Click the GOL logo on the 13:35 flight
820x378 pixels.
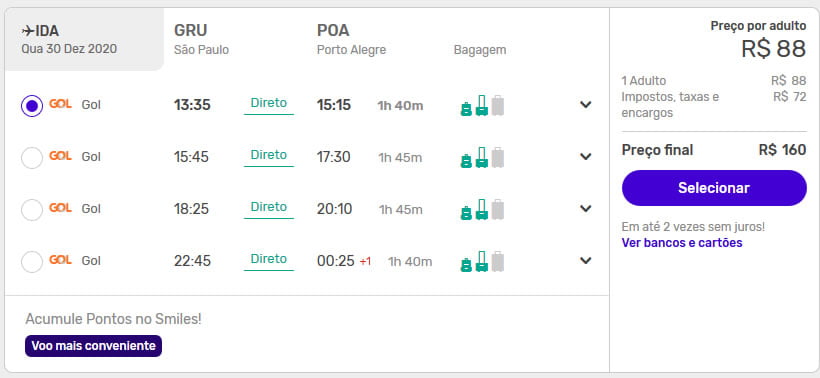[60, 104]
